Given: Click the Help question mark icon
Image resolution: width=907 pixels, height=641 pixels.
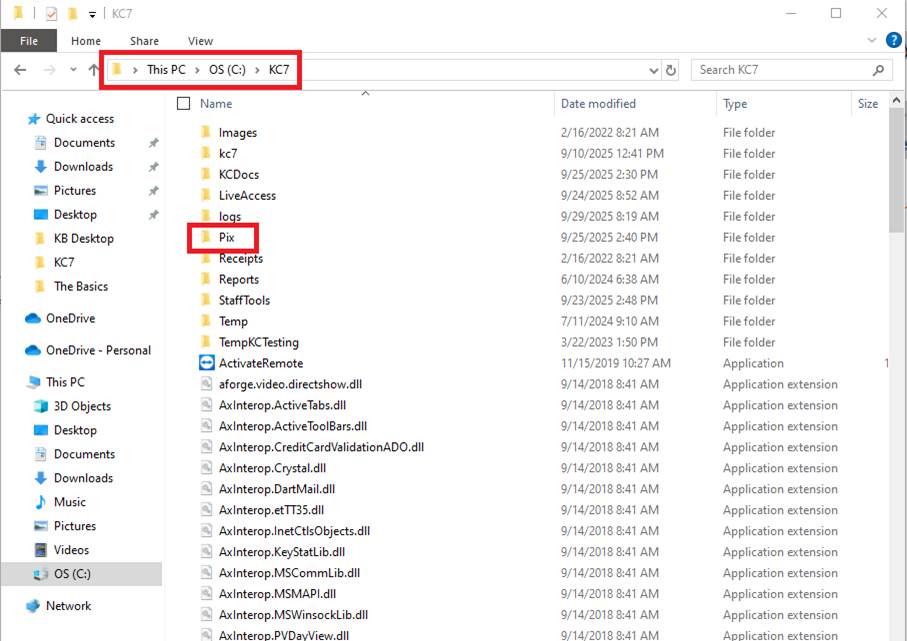Looking at the screenshot, I should pos(893,40).
